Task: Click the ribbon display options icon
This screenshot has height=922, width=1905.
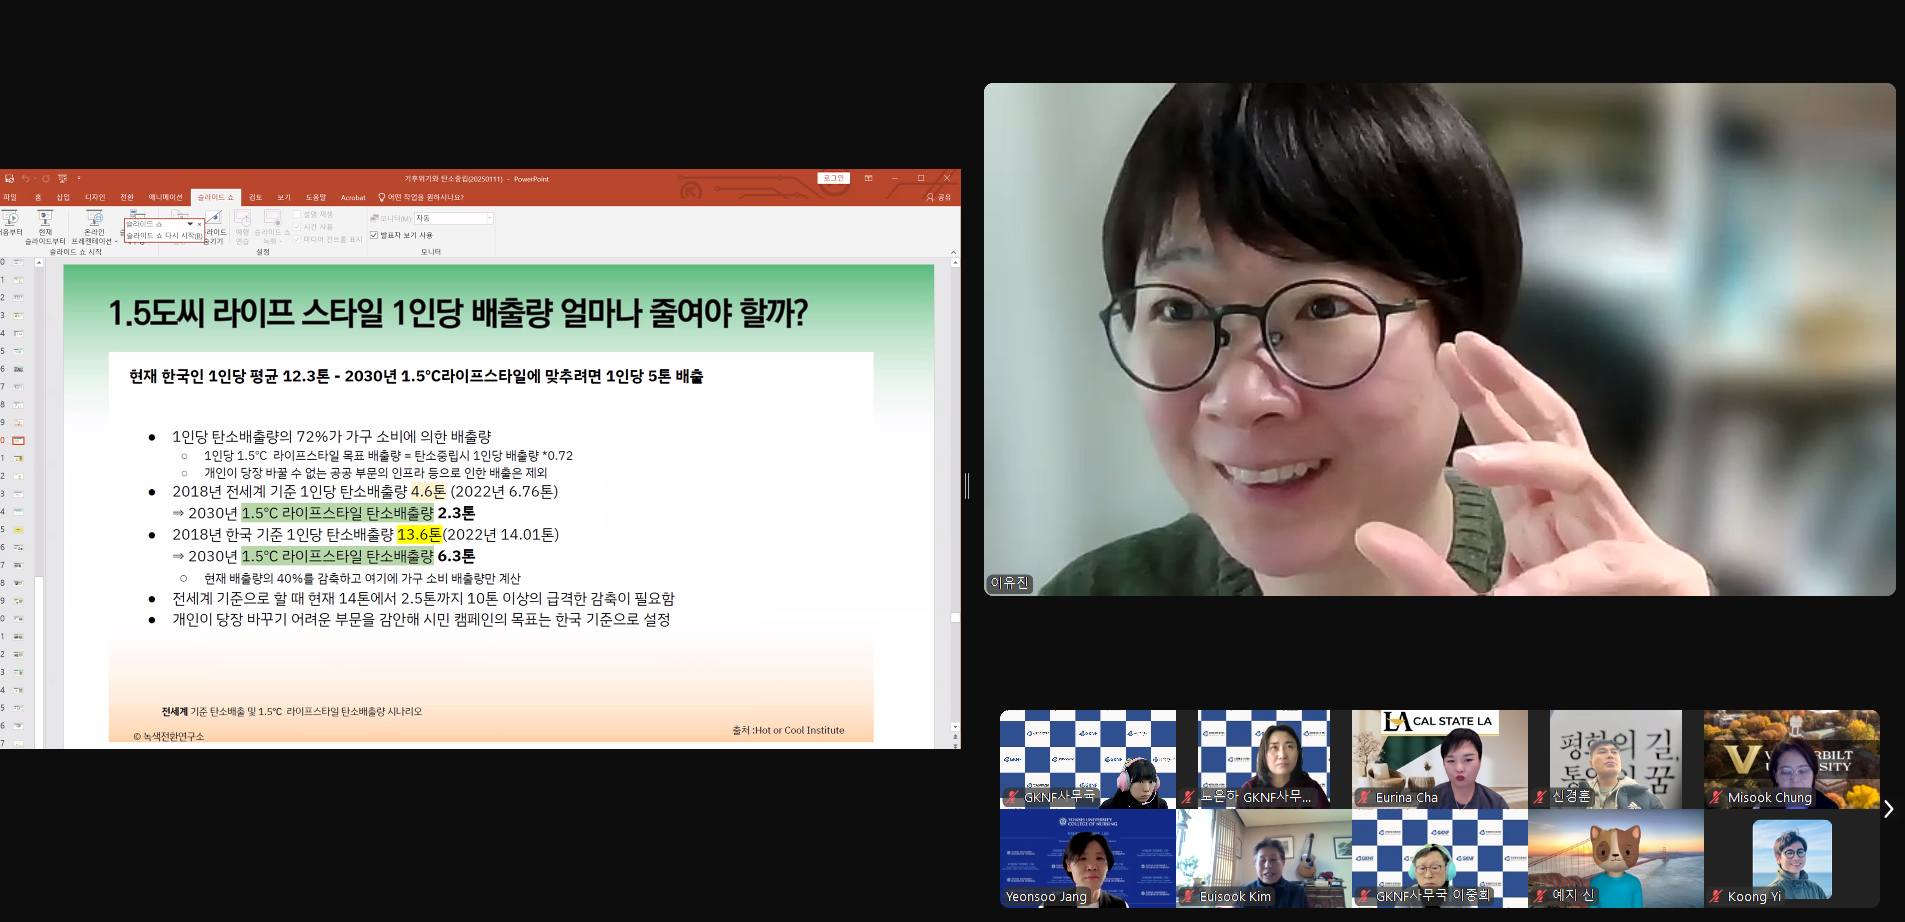Action: pos(868,179)
